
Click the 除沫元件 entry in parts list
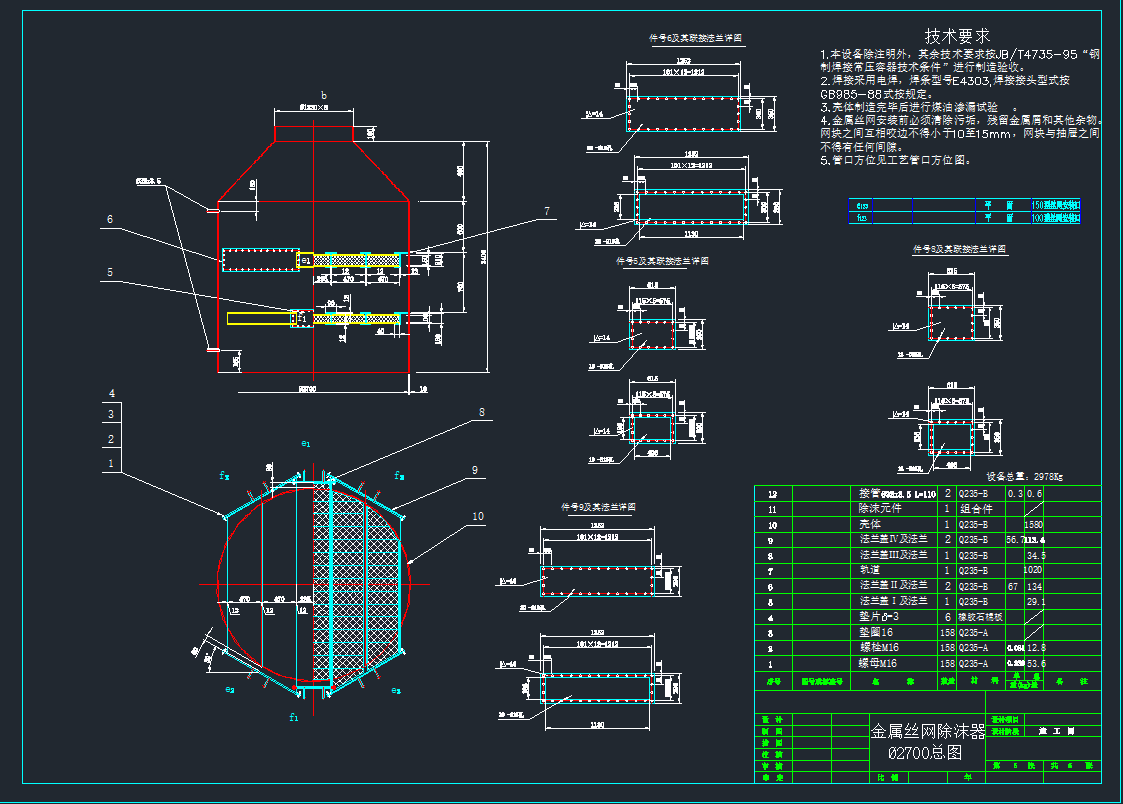click(x=881, y=509)
